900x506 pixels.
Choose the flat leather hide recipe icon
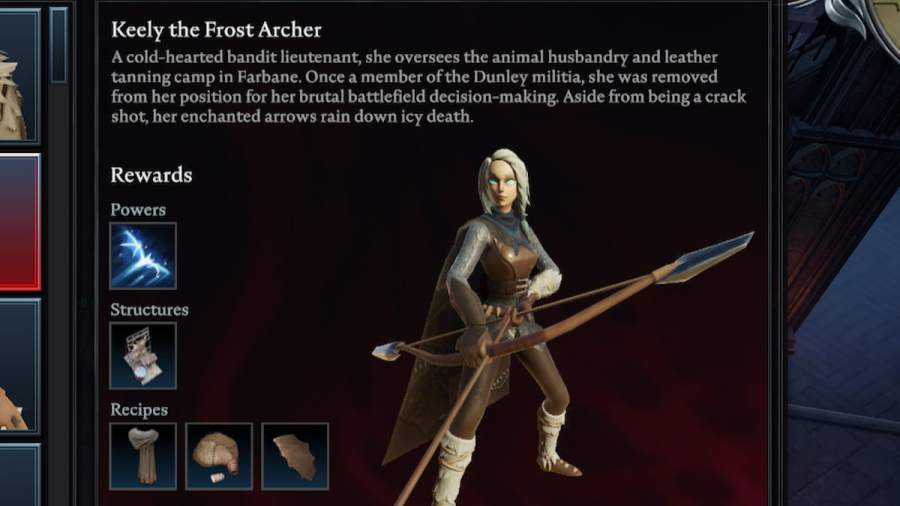(295, 457)
